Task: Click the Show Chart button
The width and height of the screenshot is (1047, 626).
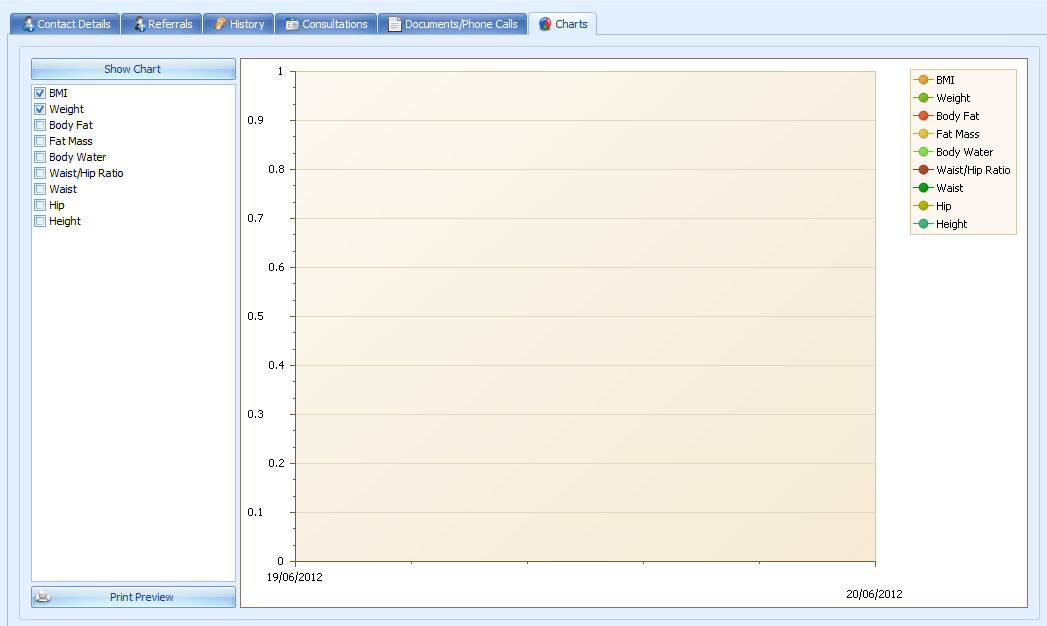Action: coord(133,69)
